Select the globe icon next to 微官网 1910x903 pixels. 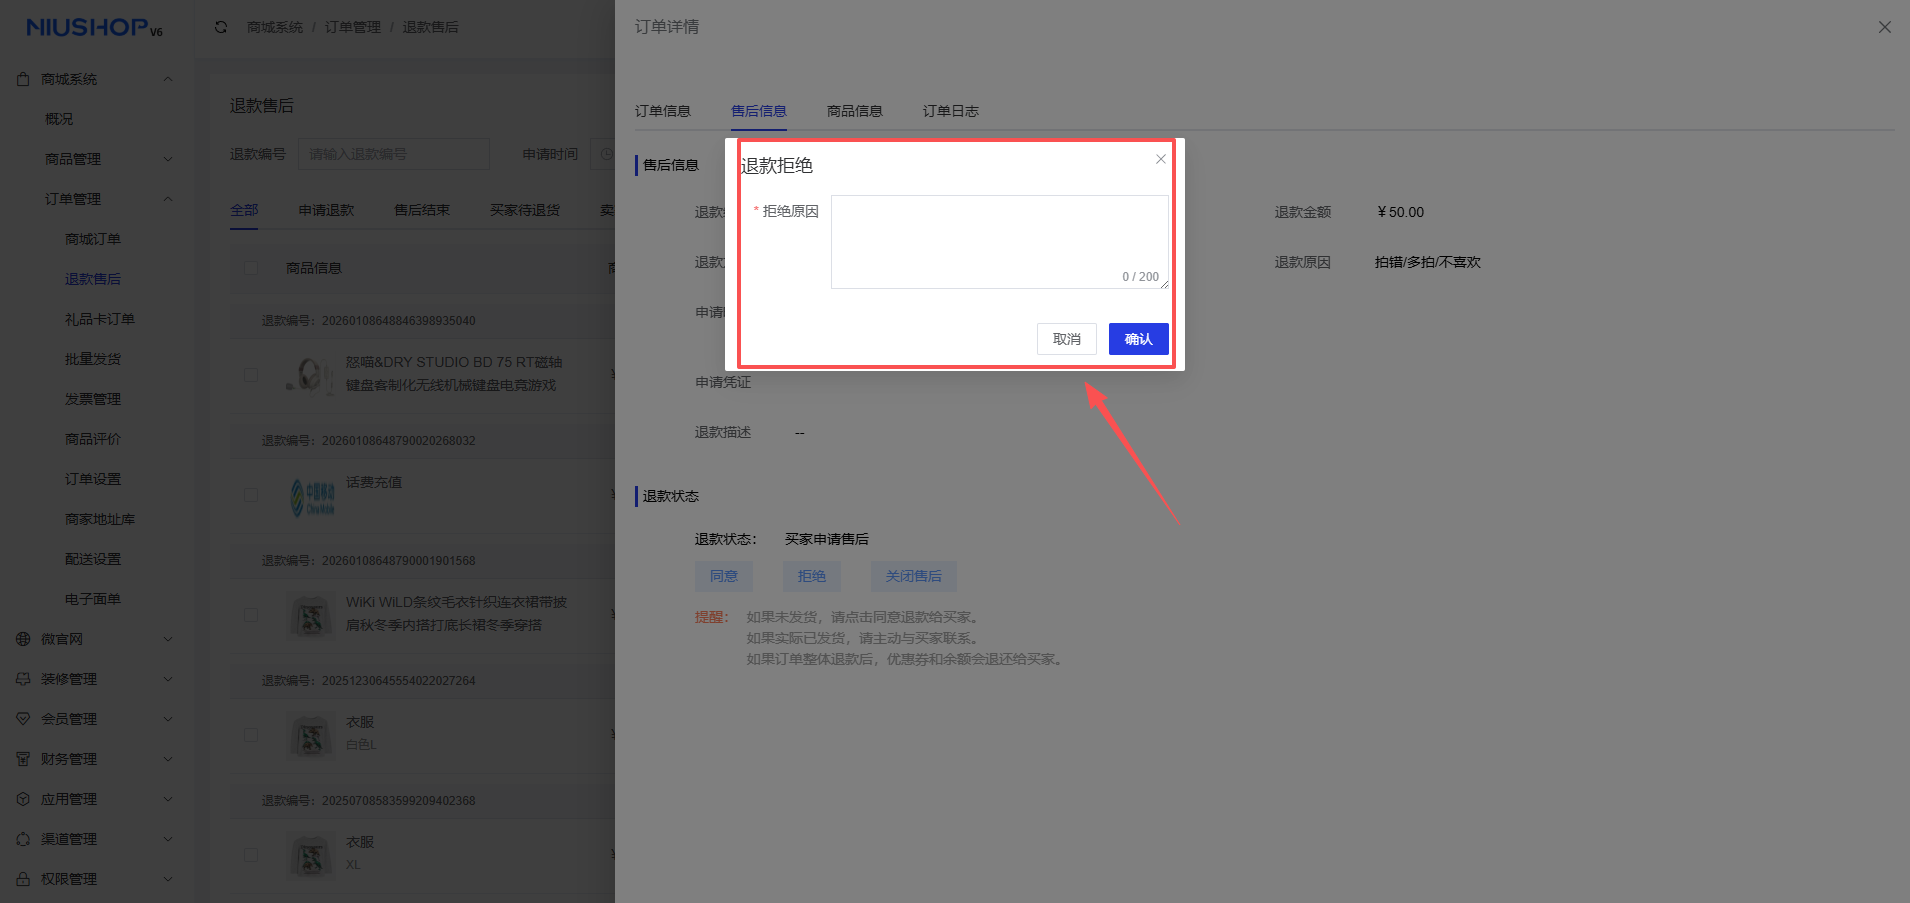pos(23,638)
